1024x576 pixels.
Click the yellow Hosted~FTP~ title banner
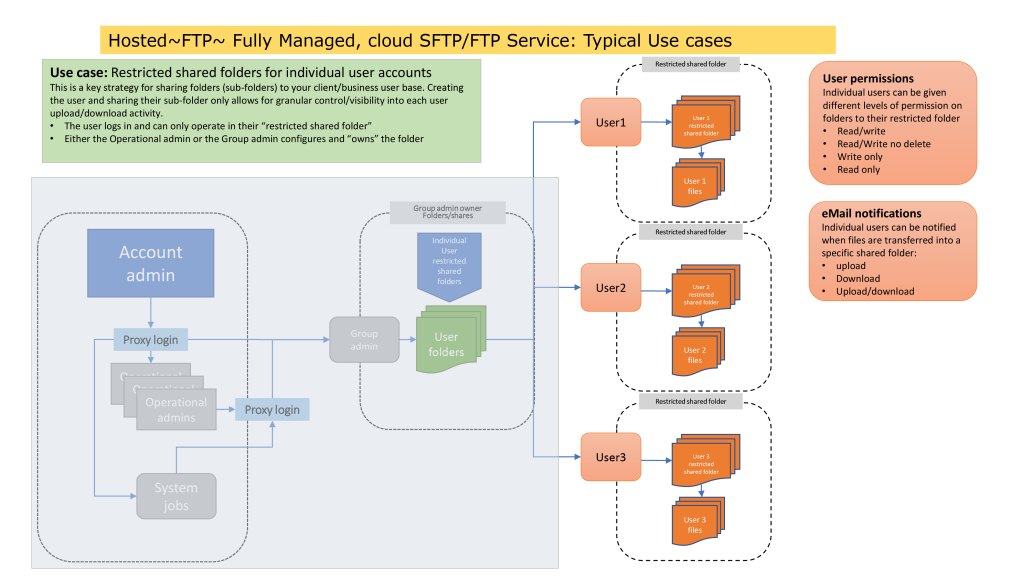tap(468, 40)
